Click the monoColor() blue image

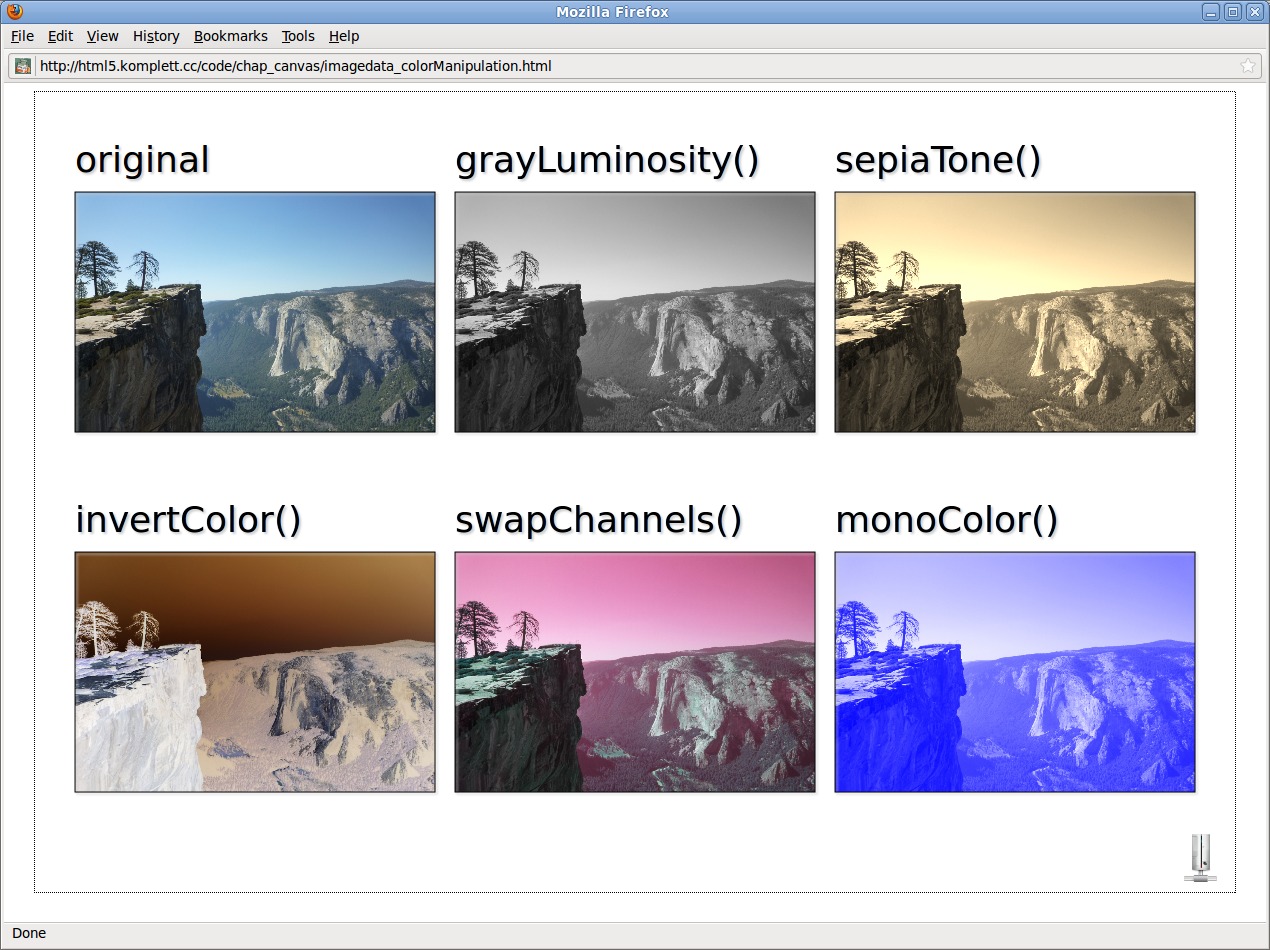(x=1015, y=672)
